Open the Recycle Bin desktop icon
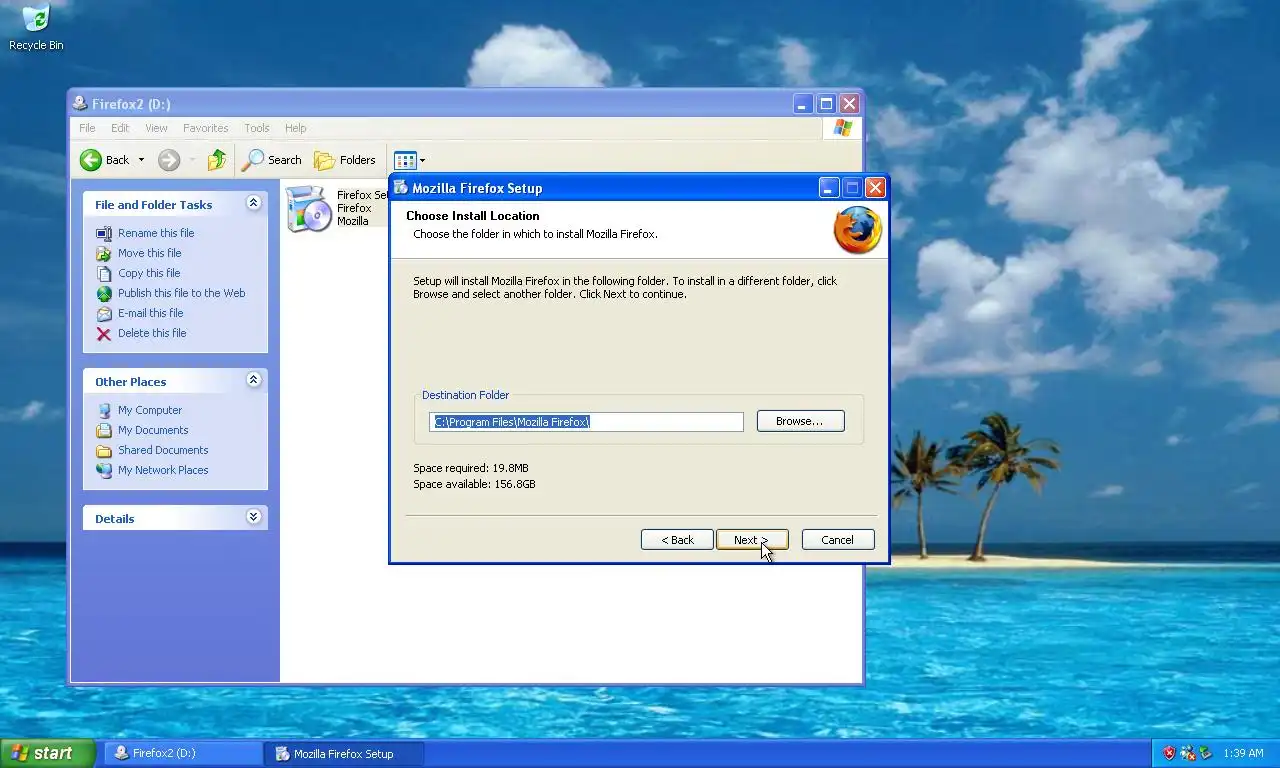1280x768 pixels. pyautogui.click(x=36, y=28)
